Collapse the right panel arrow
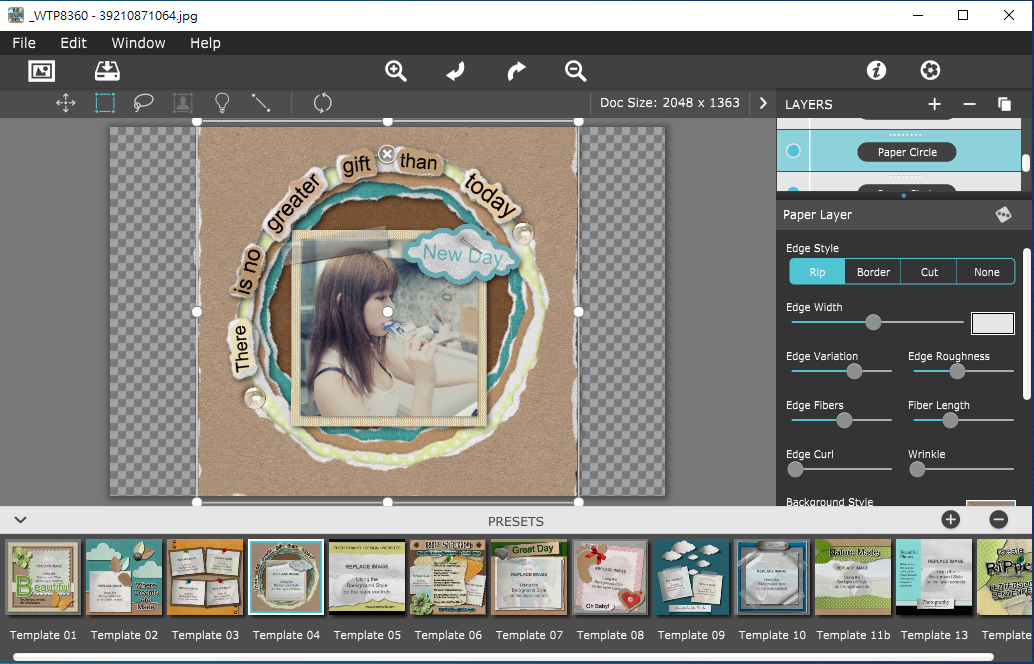 coord(764,103)
